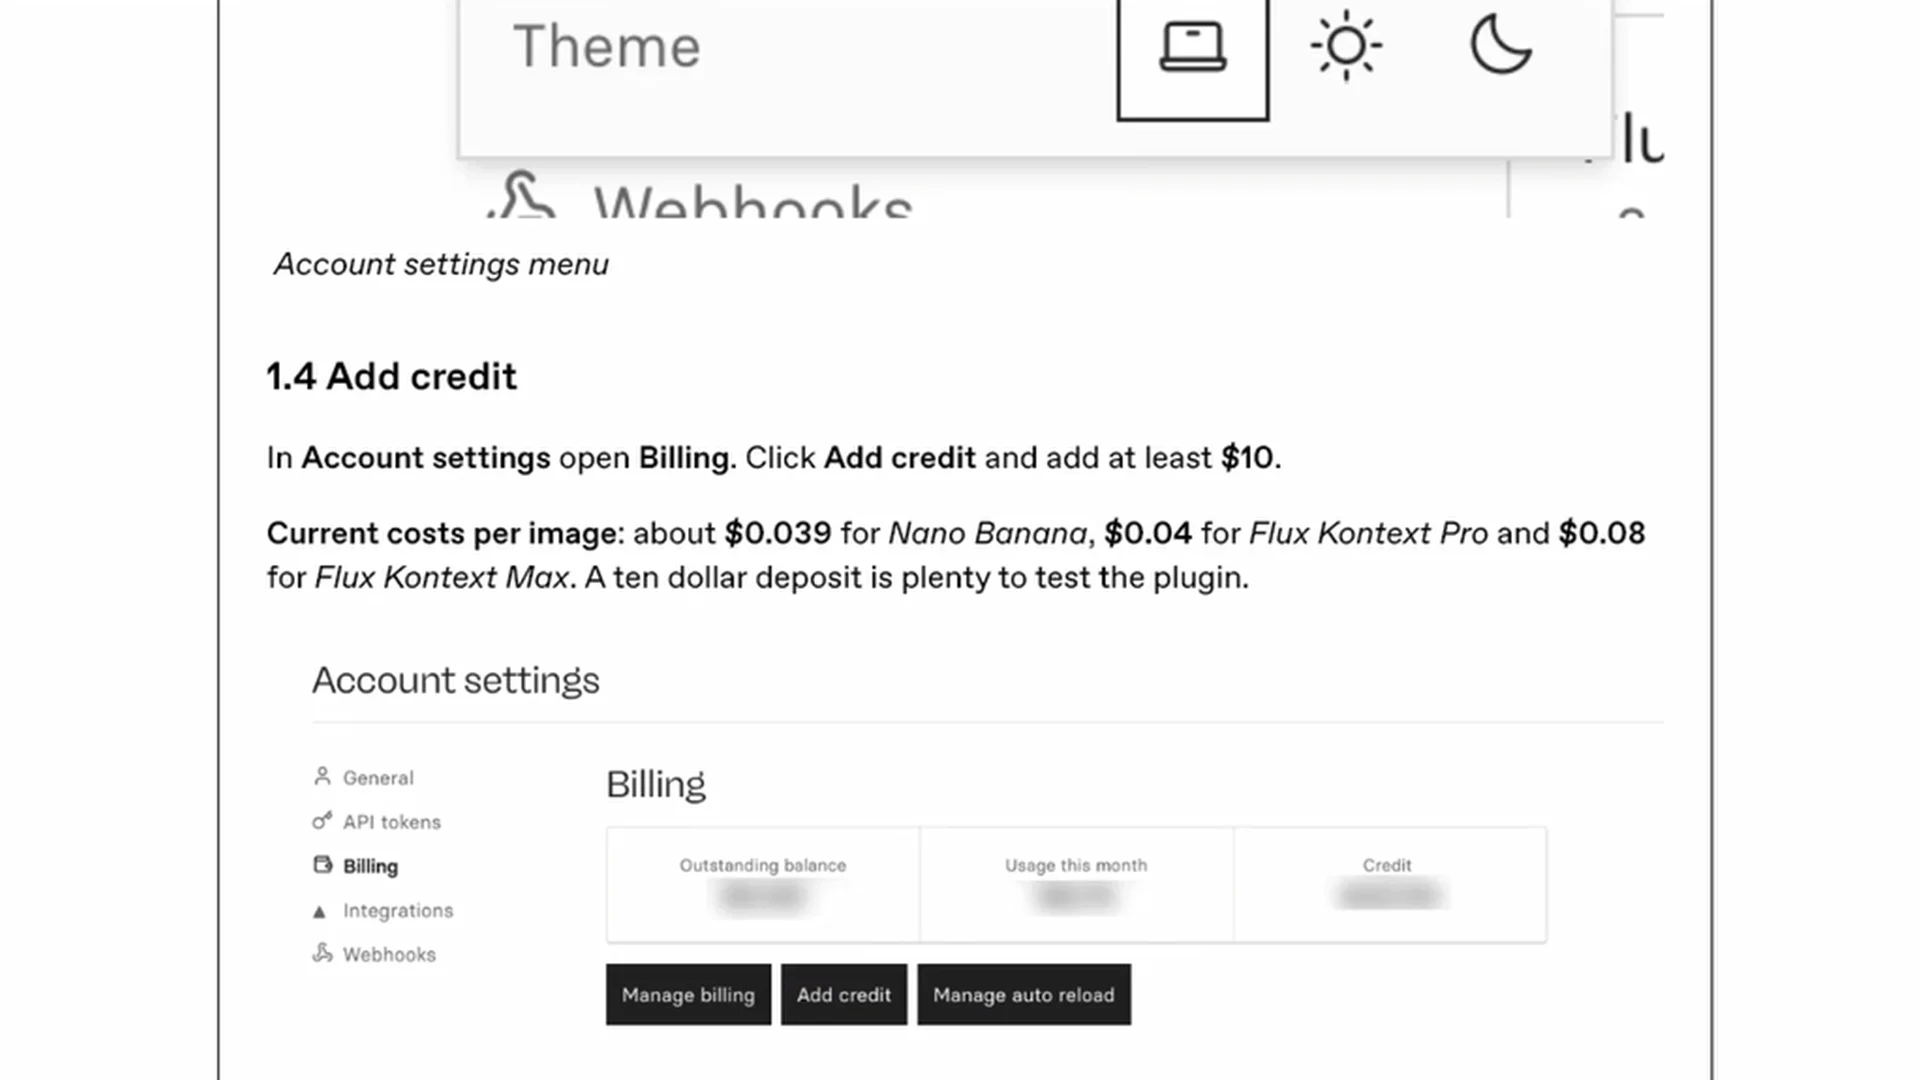Go to Integrations settings

click(397, 911)
